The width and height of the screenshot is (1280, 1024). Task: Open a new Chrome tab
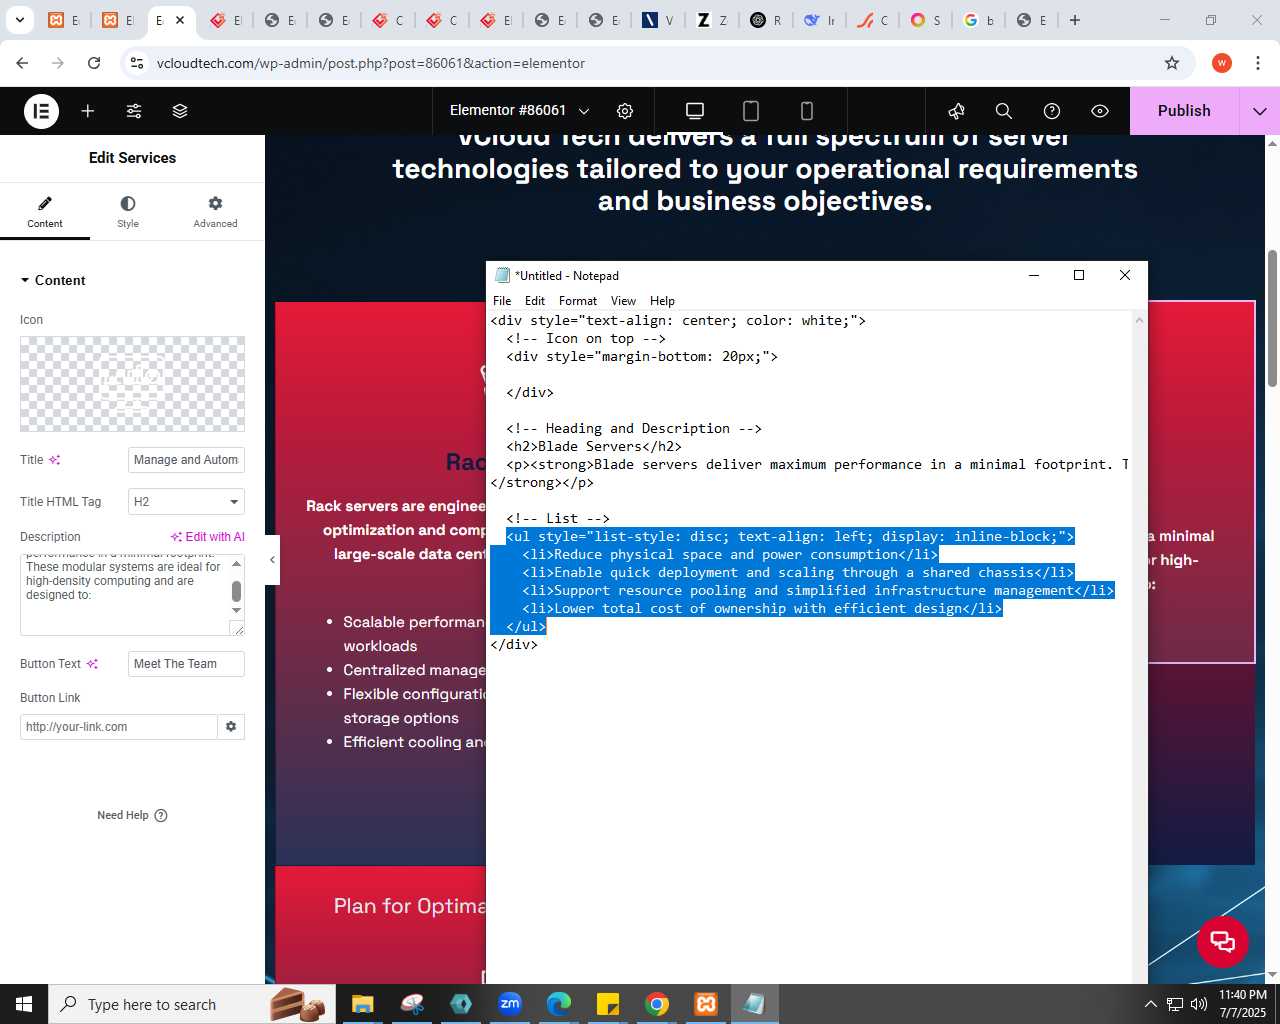1075,20
